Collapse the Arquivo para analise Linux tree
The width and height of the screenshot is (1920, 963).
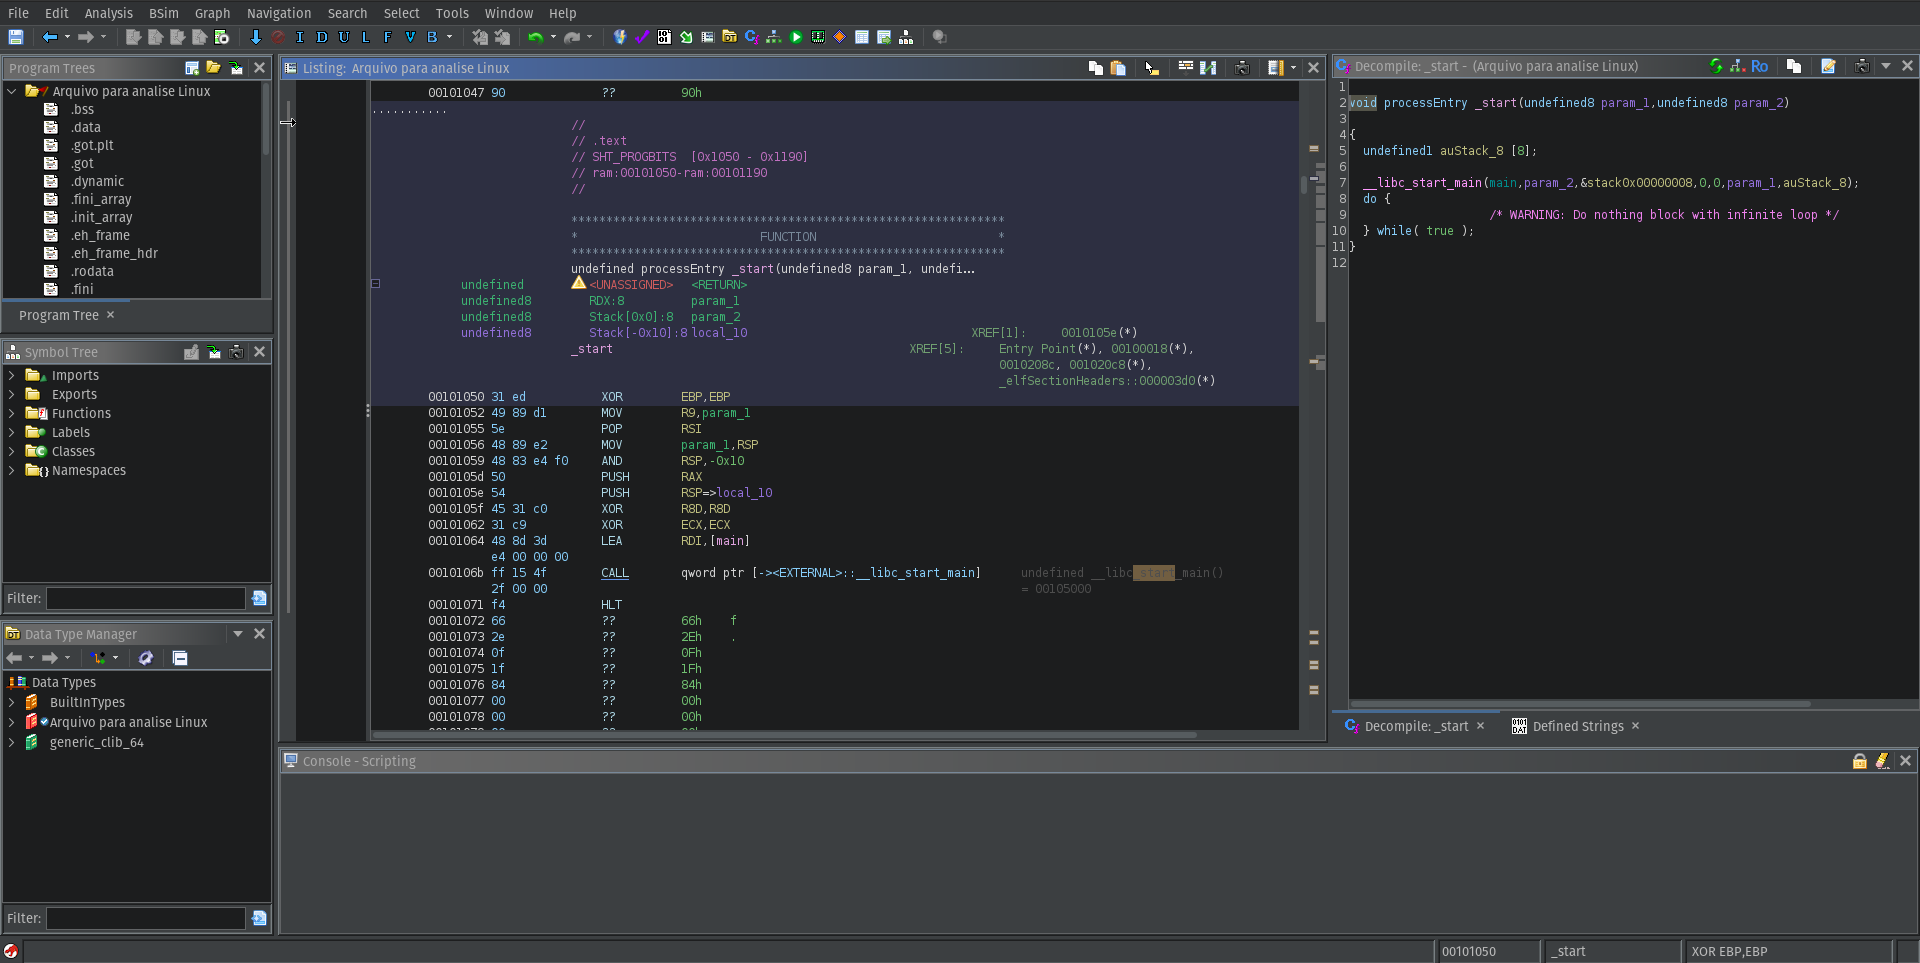click(x=11, y=90)
